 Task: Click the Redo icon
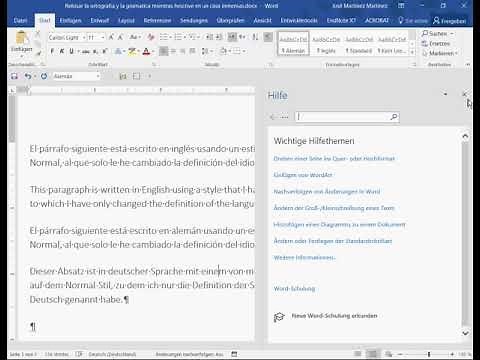(x=44, y=76)
